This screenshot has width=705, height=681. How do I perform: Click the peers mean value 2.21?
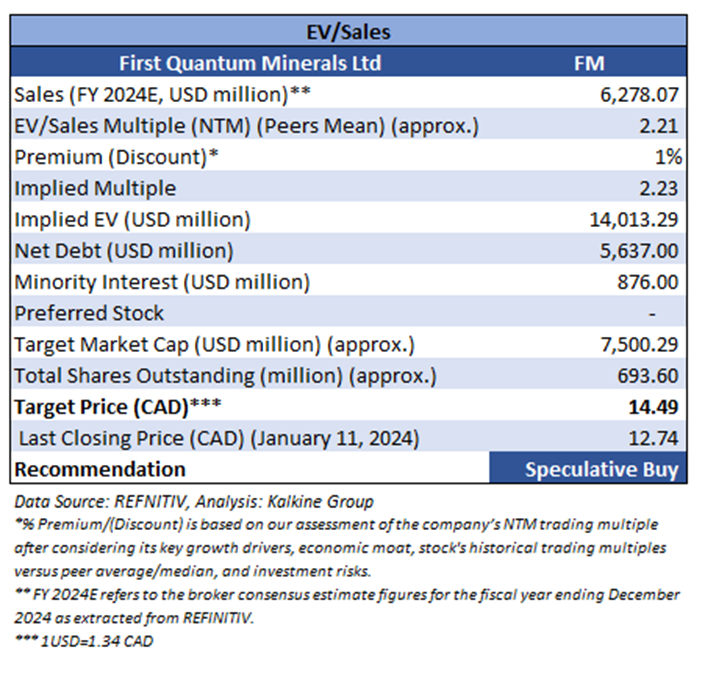(659, 126)
